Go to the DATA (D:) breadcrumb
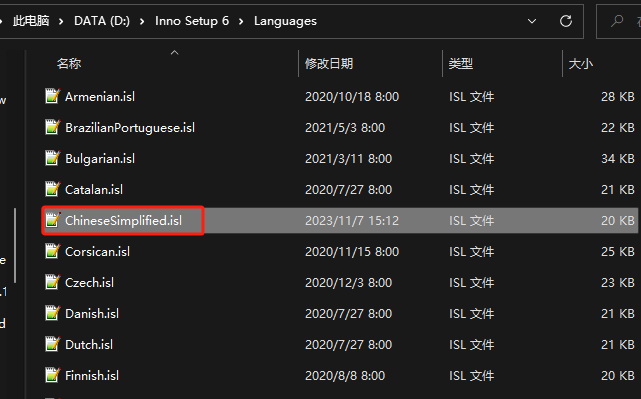 tap(102, 21)
